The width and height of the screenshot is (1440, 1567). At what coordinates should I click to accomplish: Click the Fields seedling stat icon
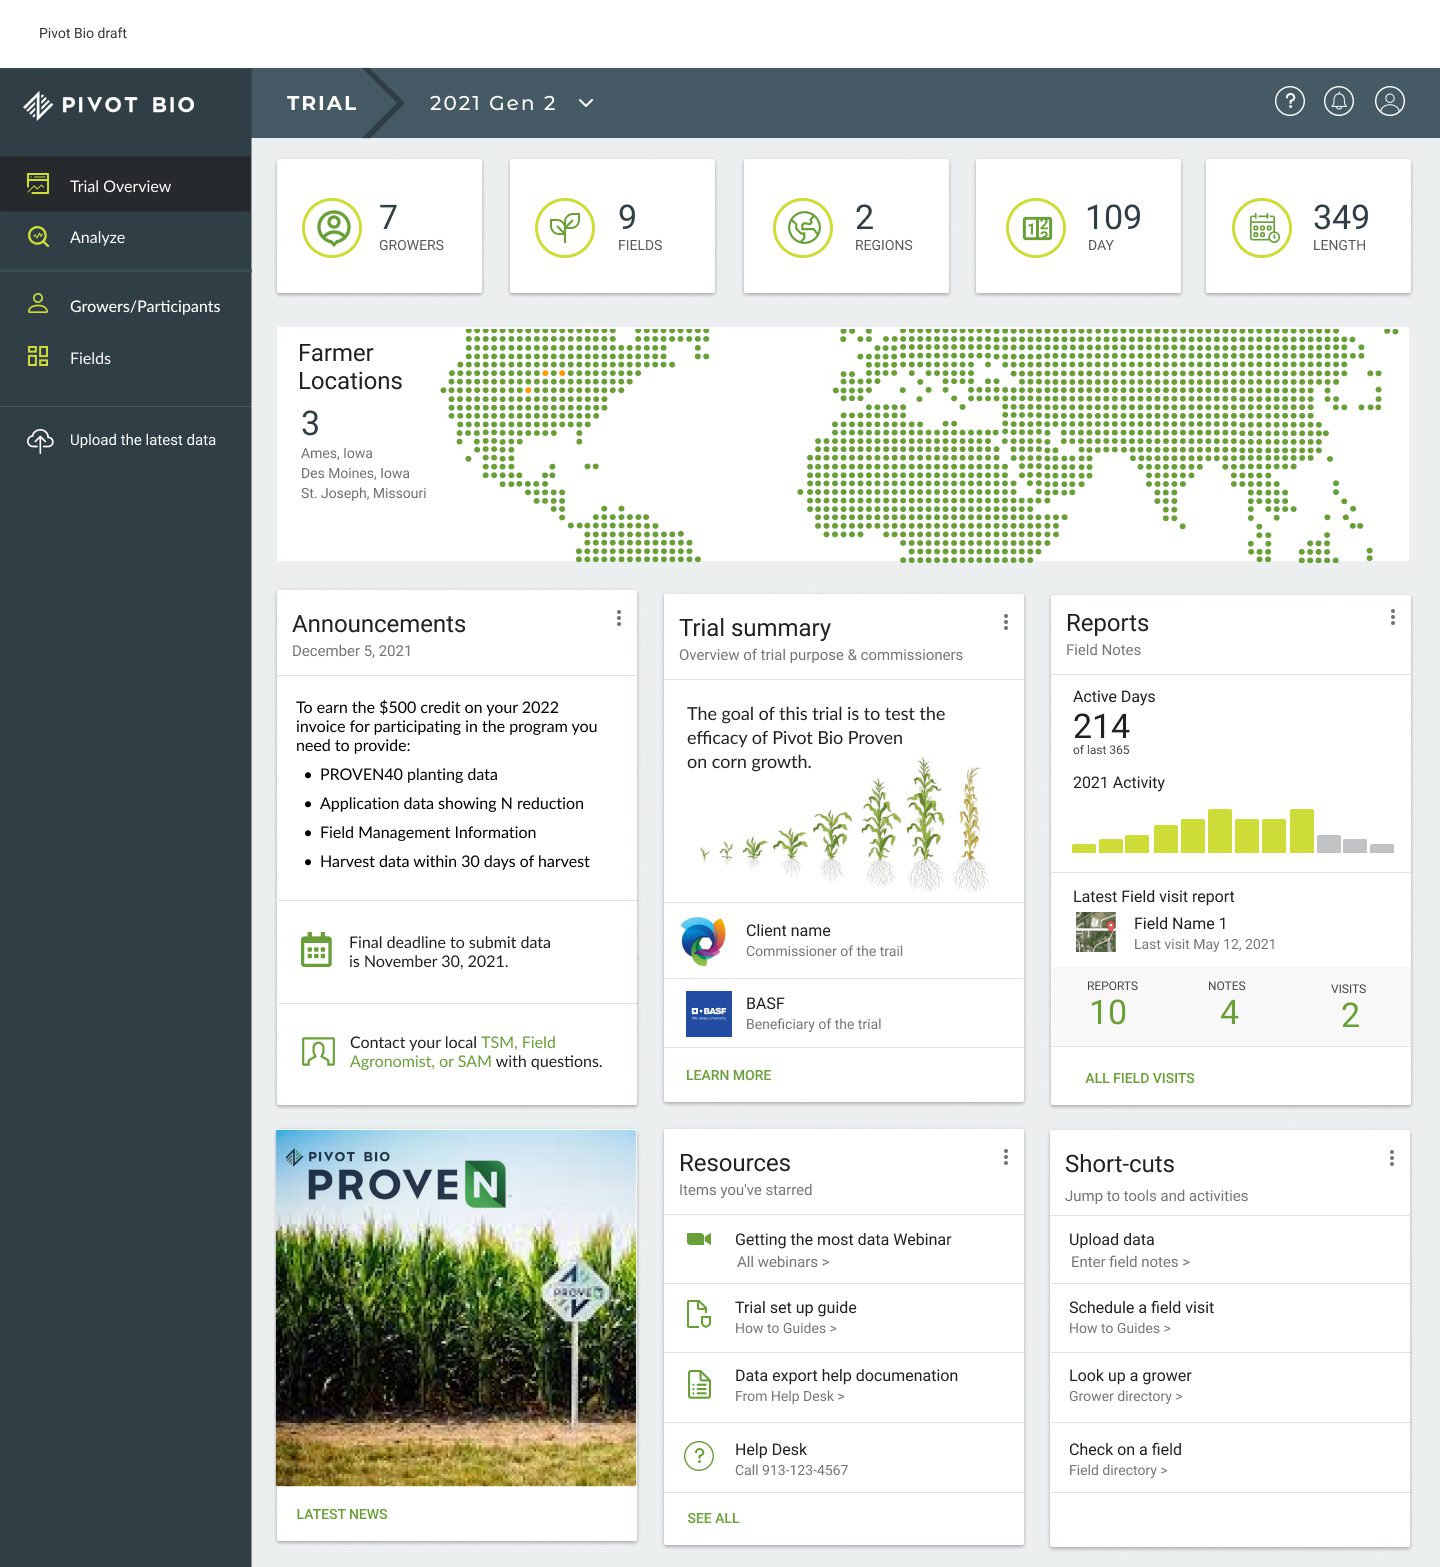[x=565, y=228]
